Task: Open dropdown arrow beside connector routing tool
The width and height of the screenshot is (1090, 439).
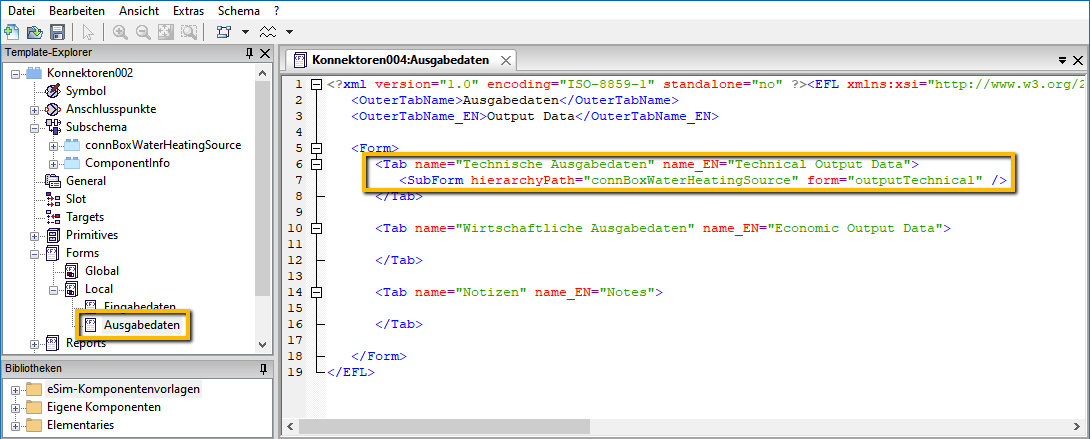Action: (245, 32)
